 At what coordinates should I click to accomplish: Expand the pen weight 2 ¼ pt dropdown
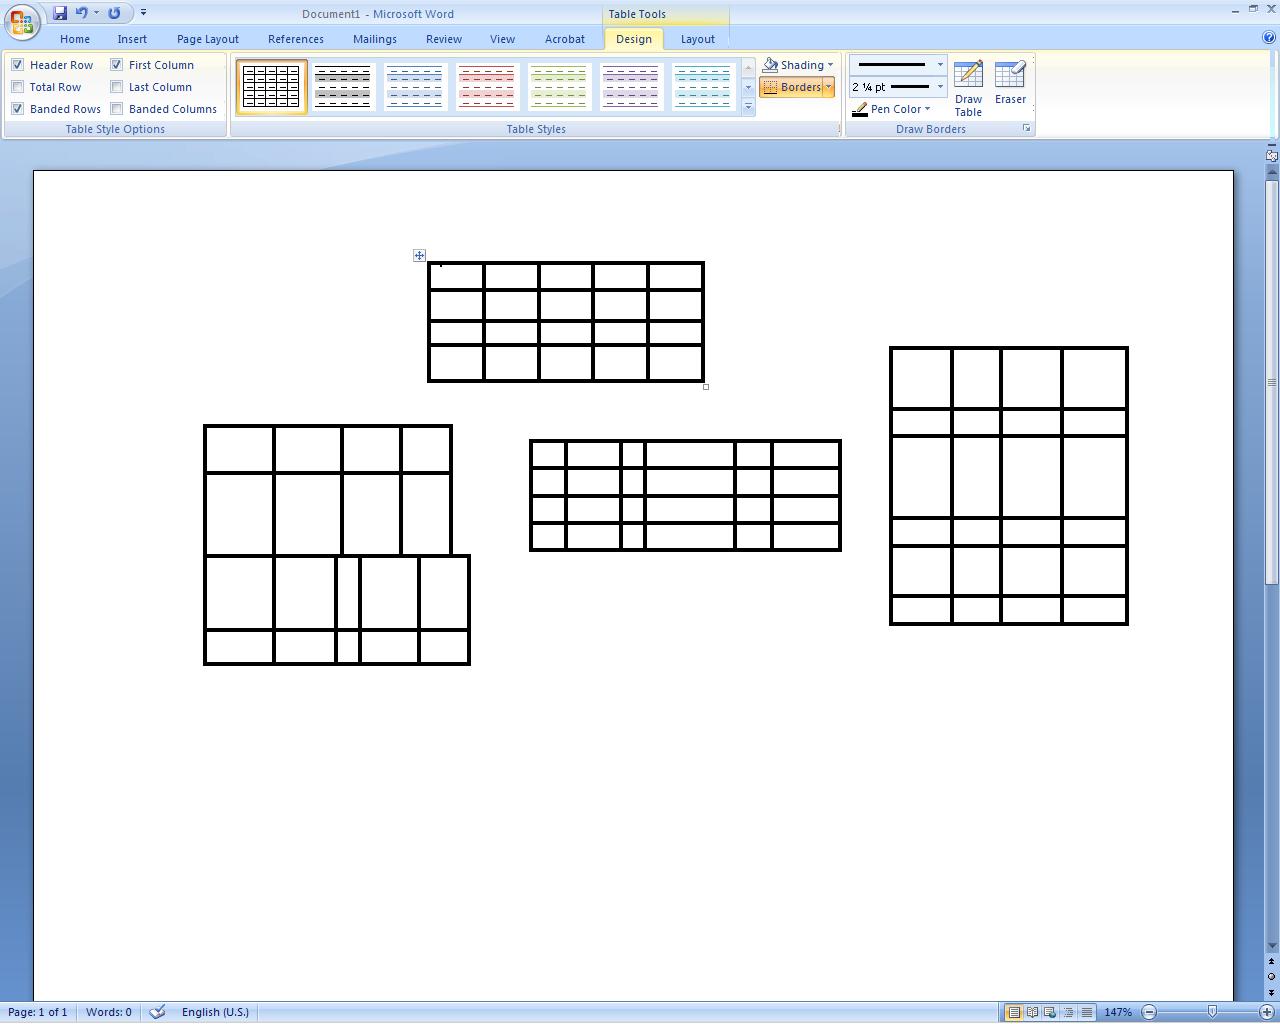[939, 87]
